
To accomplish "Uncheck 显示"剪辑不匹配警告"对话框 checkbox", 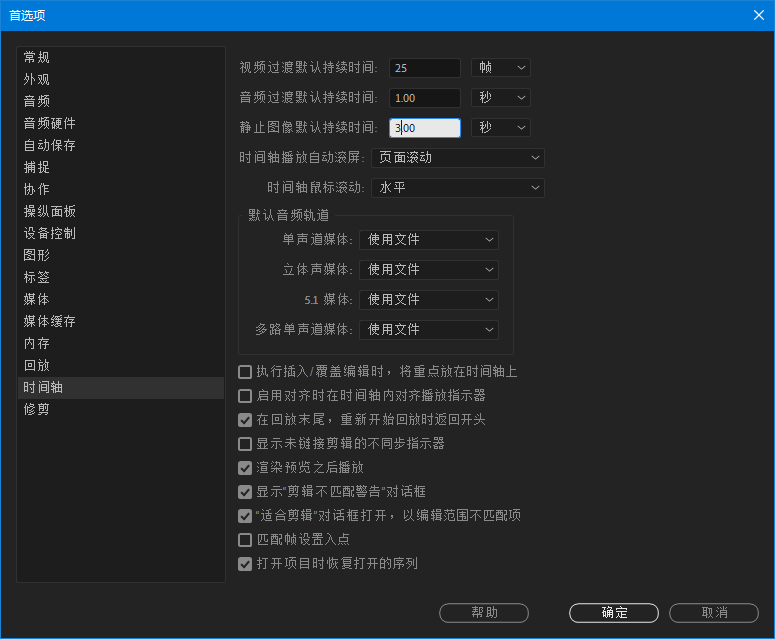I will click(245, 492).
